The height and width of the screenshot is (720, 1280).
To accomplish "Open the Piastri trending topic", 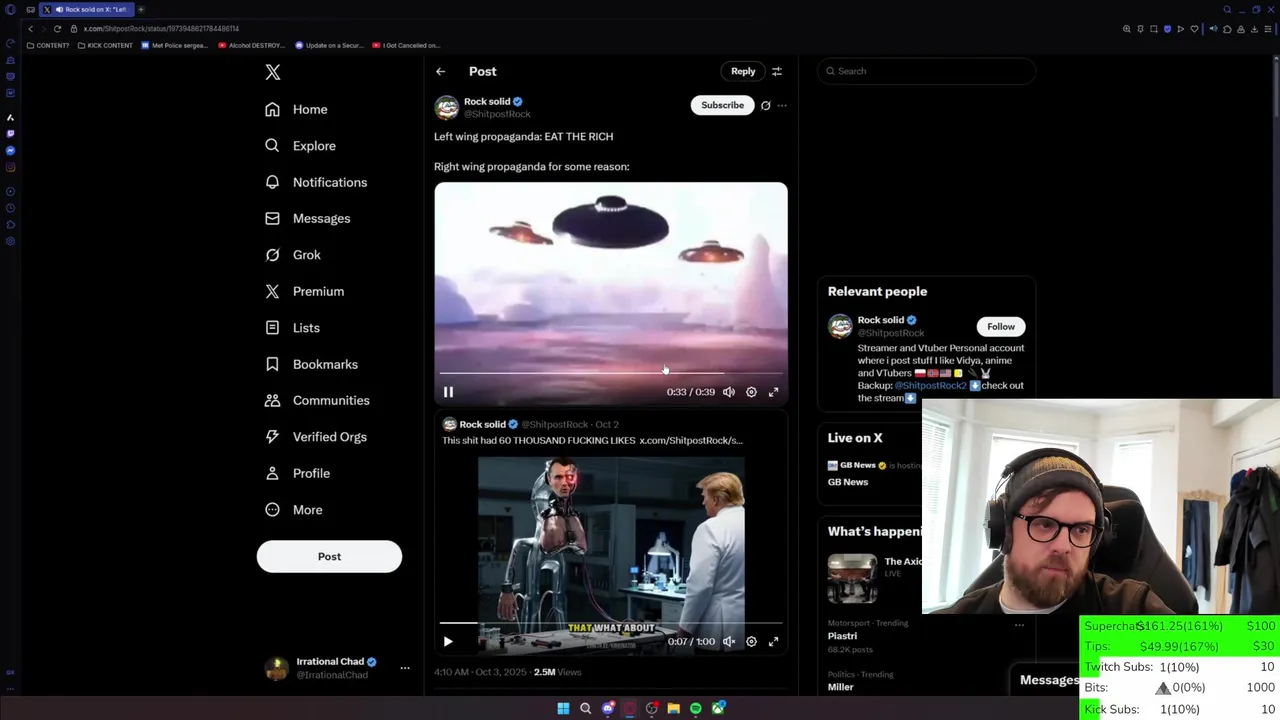I will (842, 636).
